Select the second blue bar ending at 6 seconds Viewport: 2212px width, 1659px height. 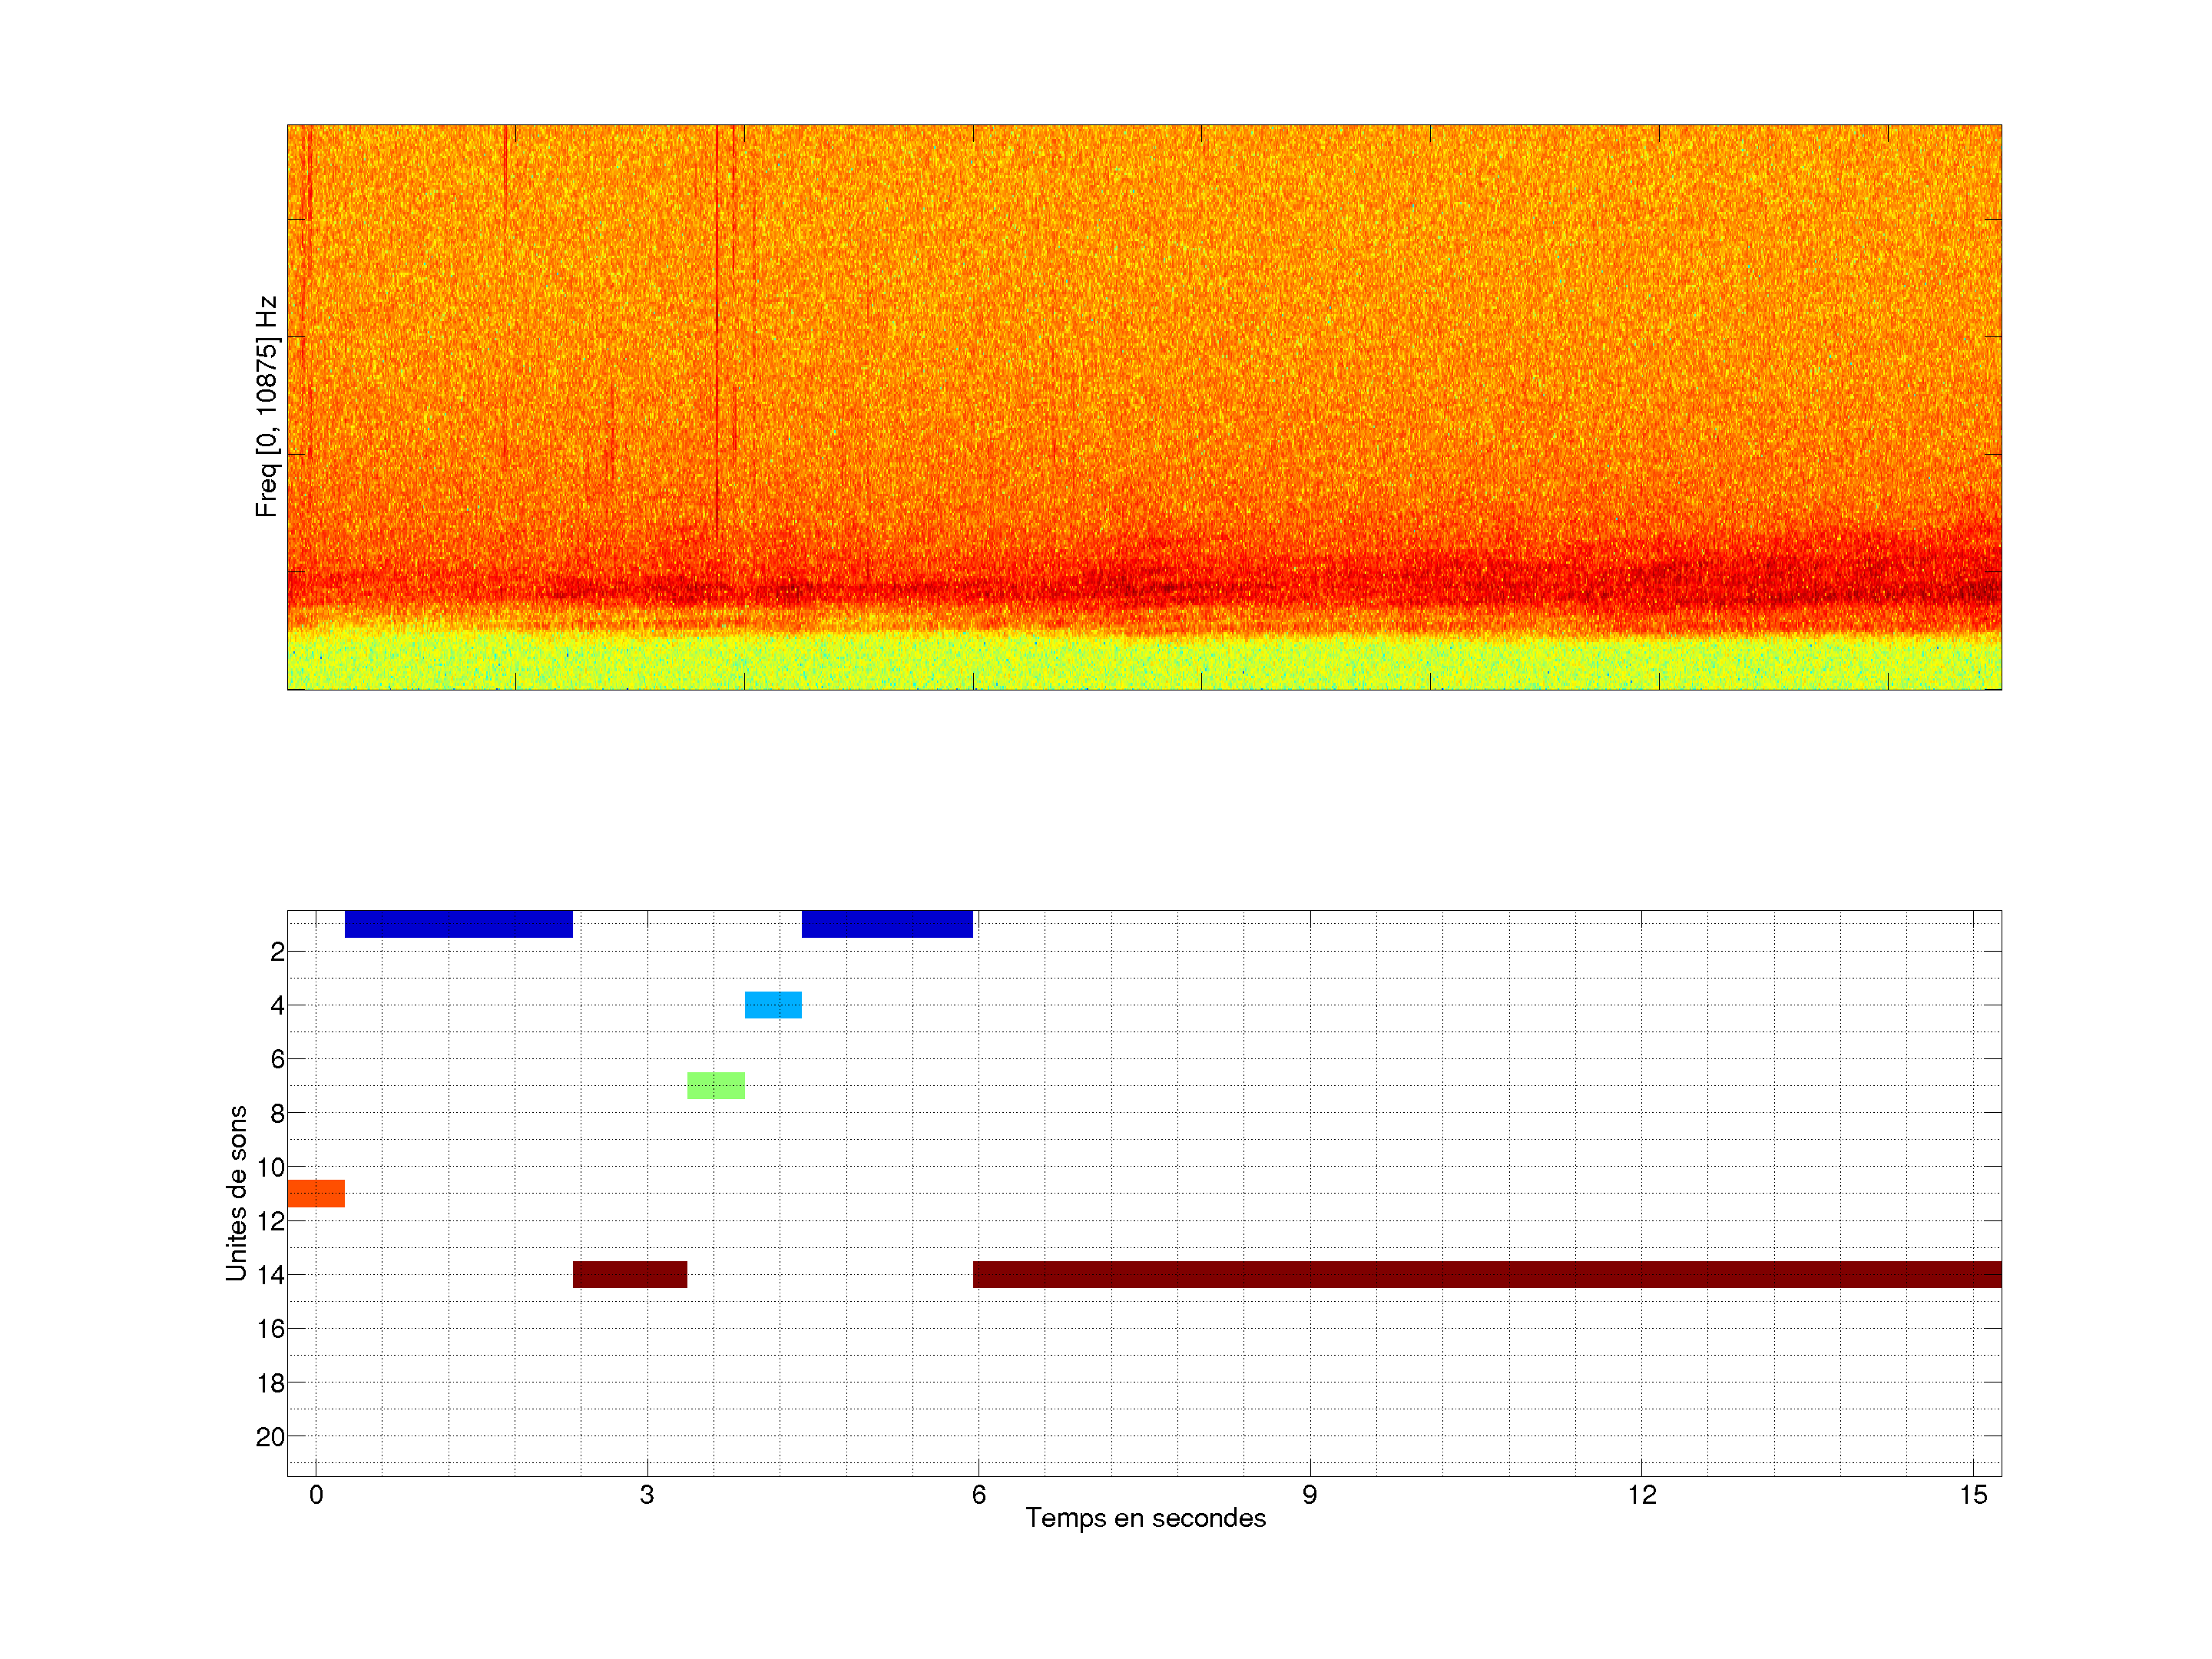pos(886,923)
